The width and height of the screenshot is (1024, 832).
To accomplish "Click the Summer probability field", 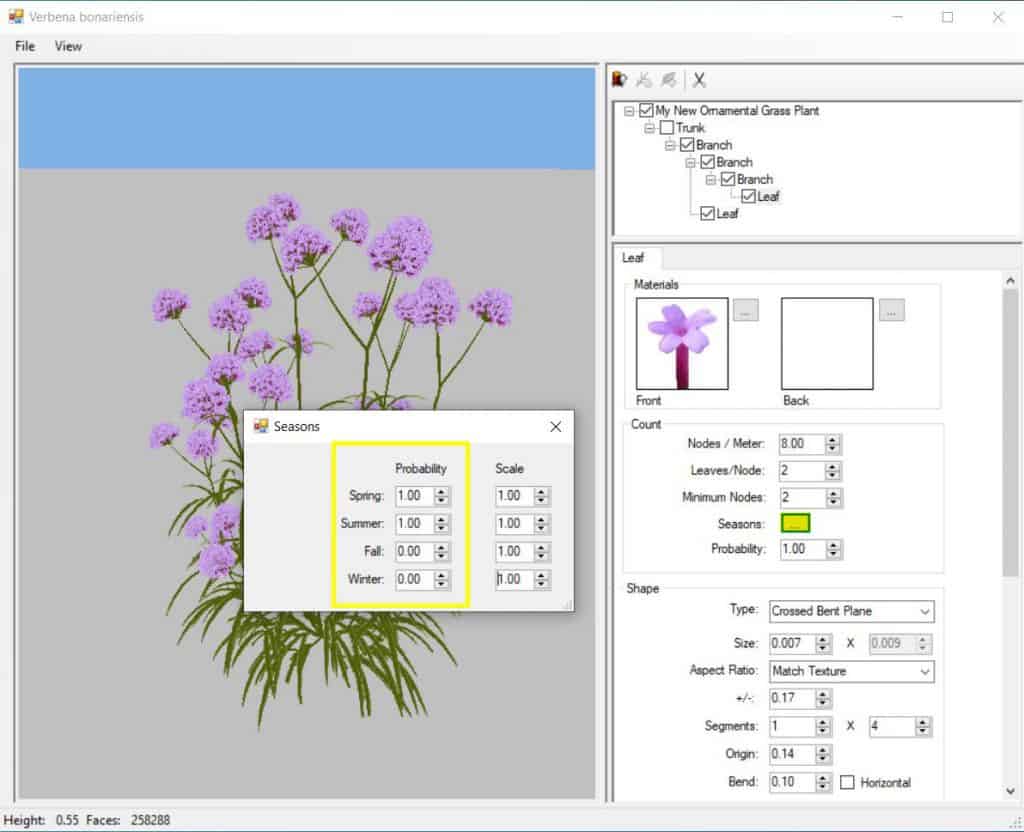I will [x=415, y=524].
